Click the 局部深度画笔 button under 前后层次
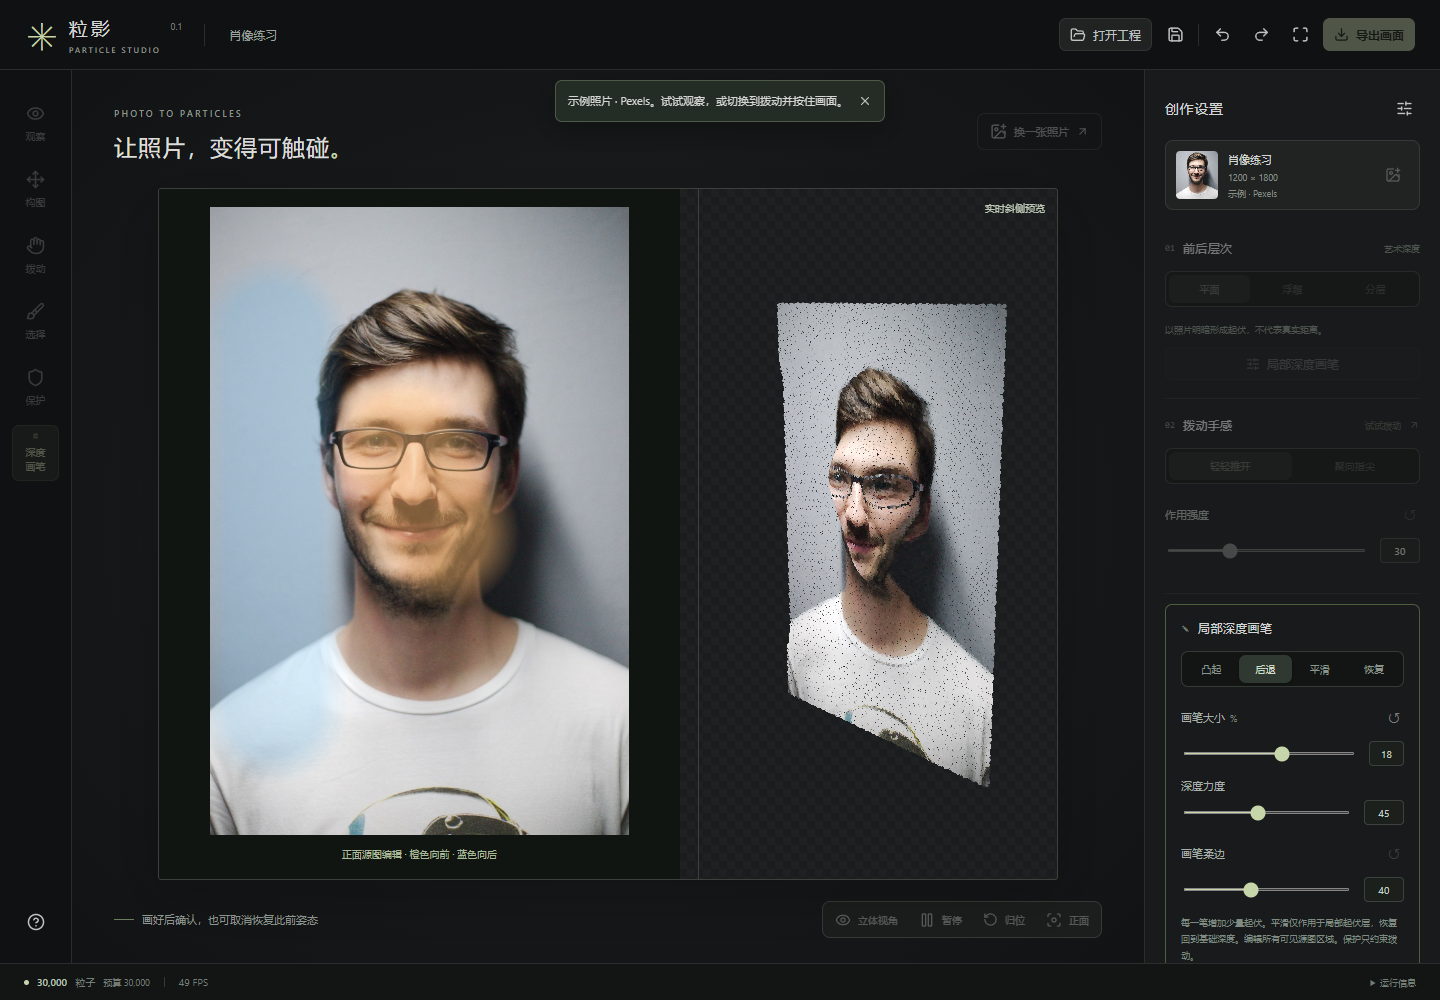This screenshot has height=1000, width=1440. point(1292,364)
